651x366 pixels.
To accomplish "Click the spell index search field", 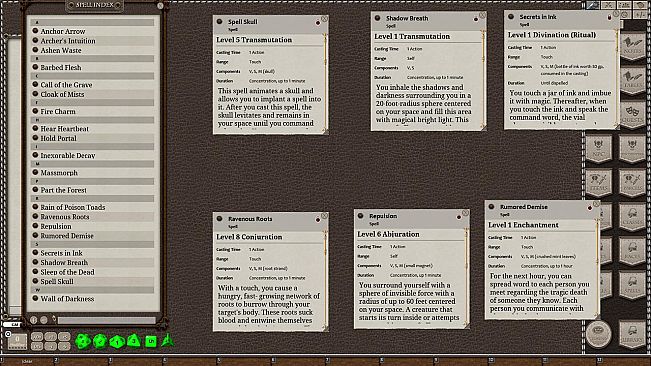I will [x=107, y=320].
